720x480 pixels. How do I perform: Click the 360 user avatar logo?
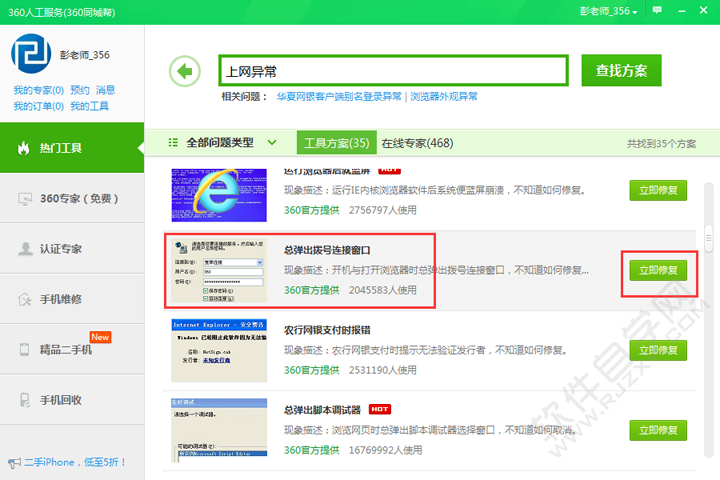point(31,53)
